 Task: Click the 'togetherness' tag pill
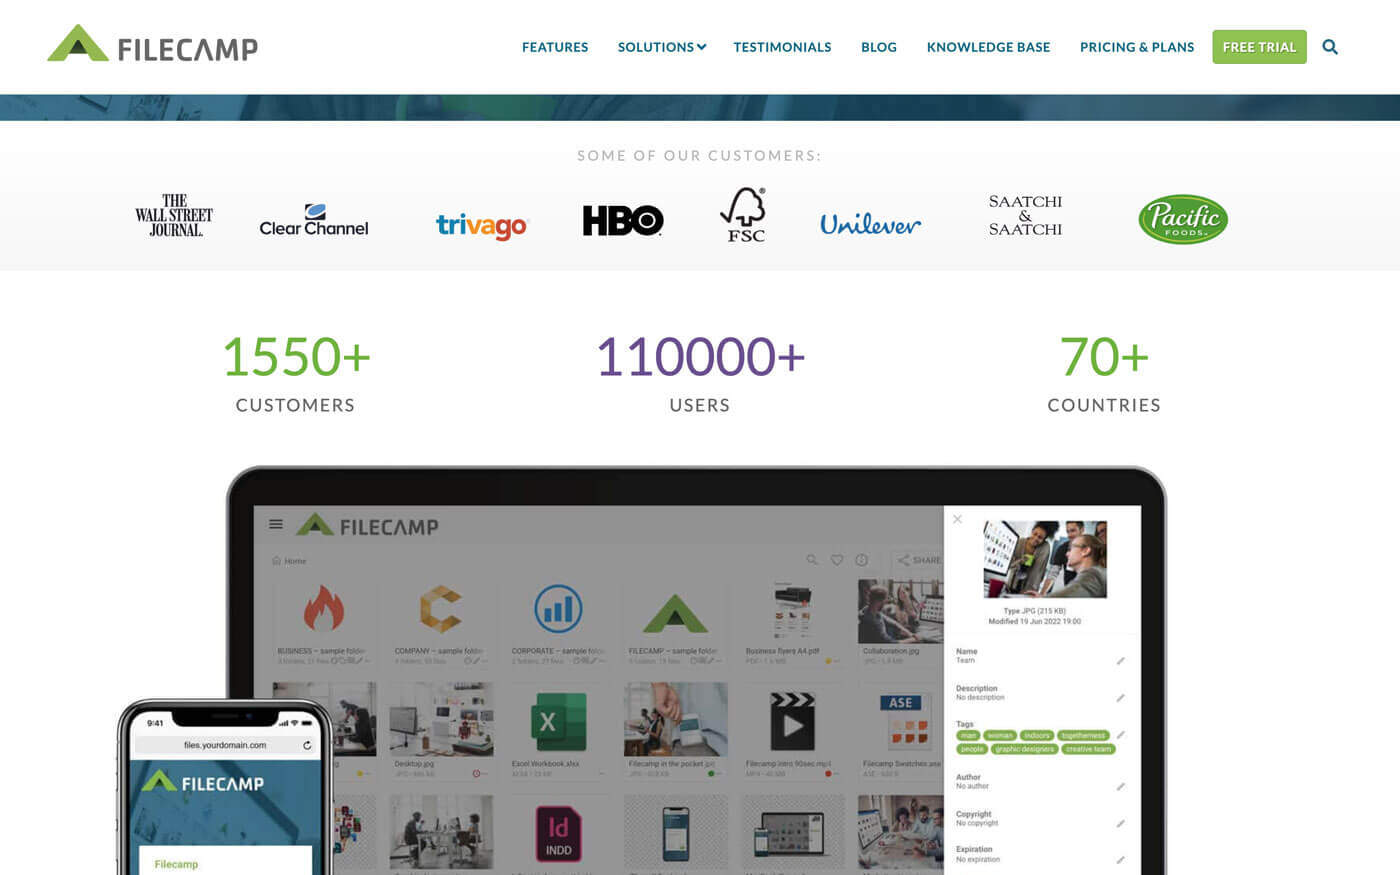click(1083, 735)
